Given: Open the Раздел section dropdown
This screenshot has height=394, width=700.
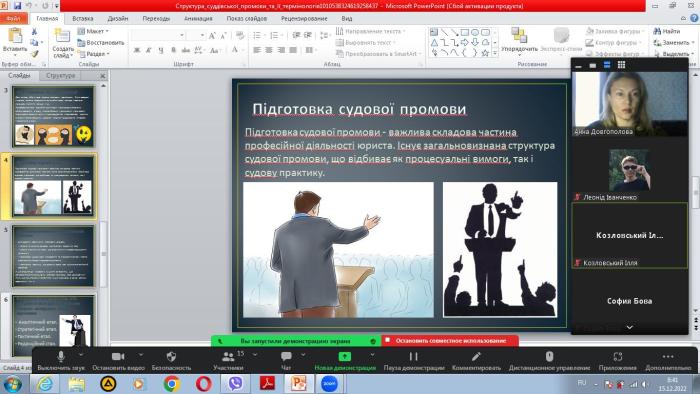Looking at the screenshot, I should tap(93, 54).
